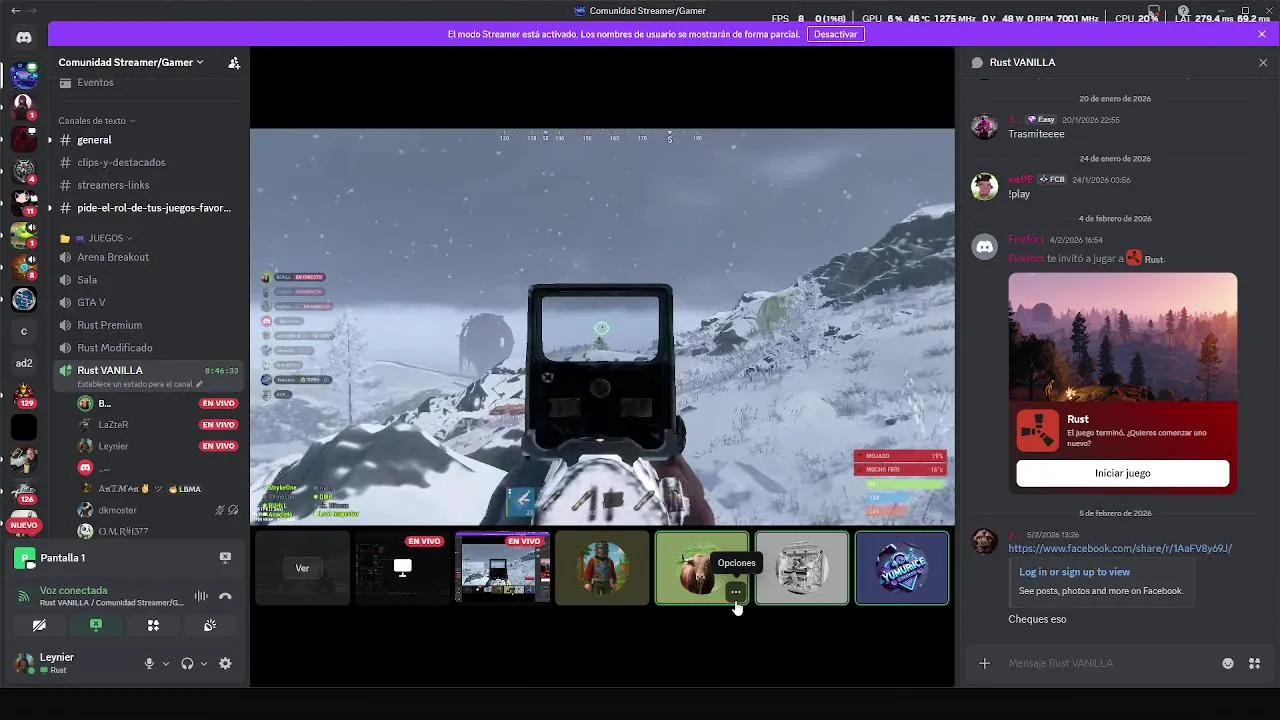
Task: Select dkmoster in voice user list
Action: 158,510
